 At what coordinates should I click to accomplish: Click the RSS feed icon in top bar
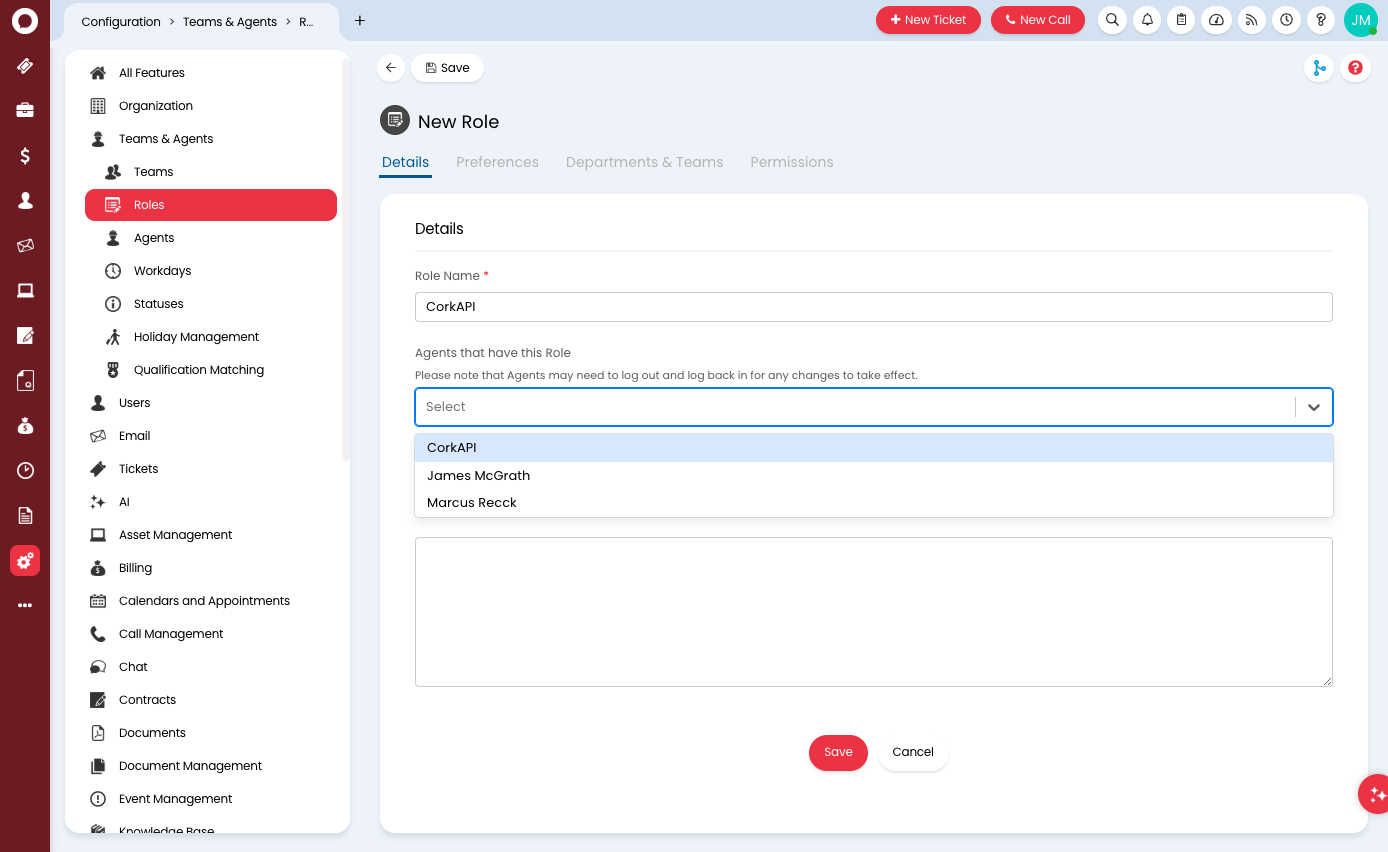click(x=1251, y=20)
